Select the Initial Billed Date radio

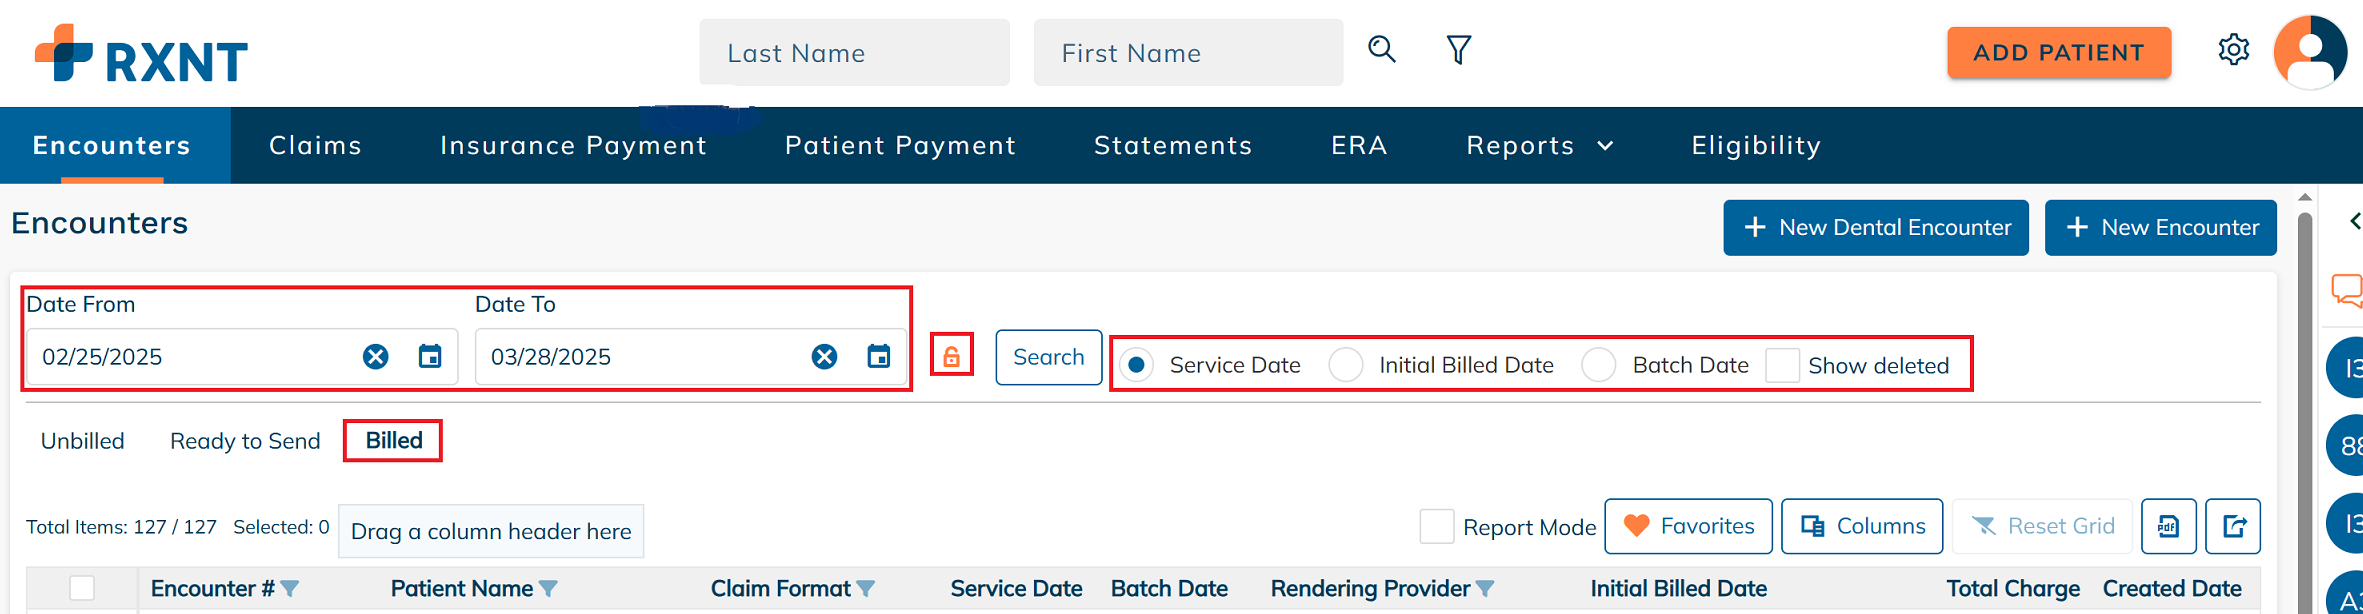[x=1345, y=365]
